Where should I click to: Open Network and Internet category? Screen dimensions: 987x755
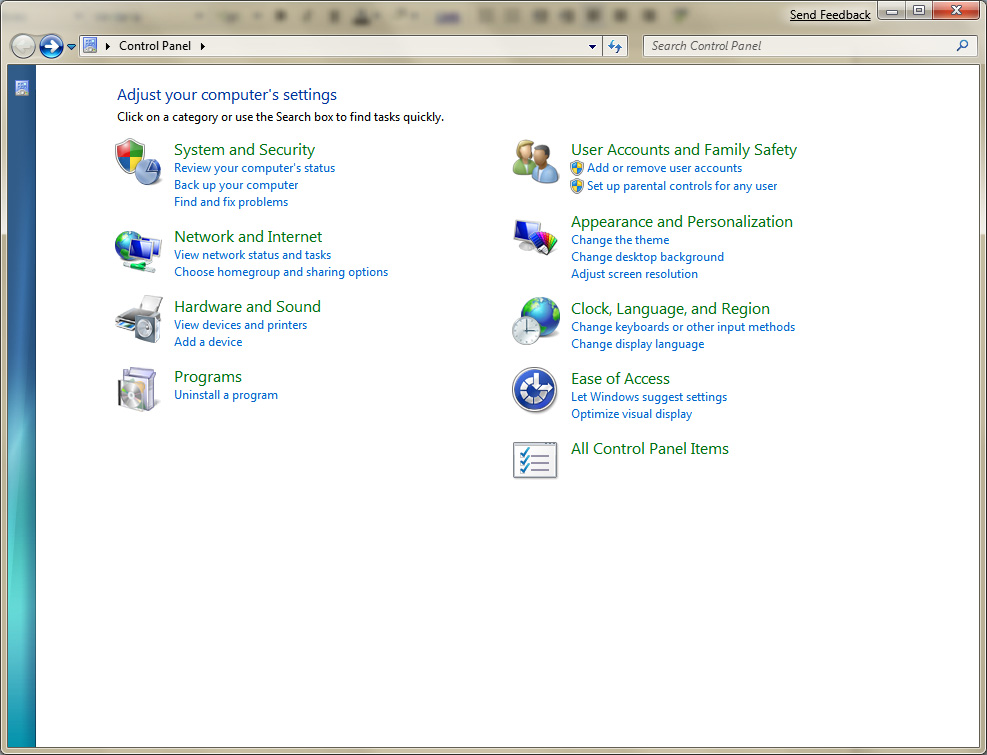pos(248,237)
